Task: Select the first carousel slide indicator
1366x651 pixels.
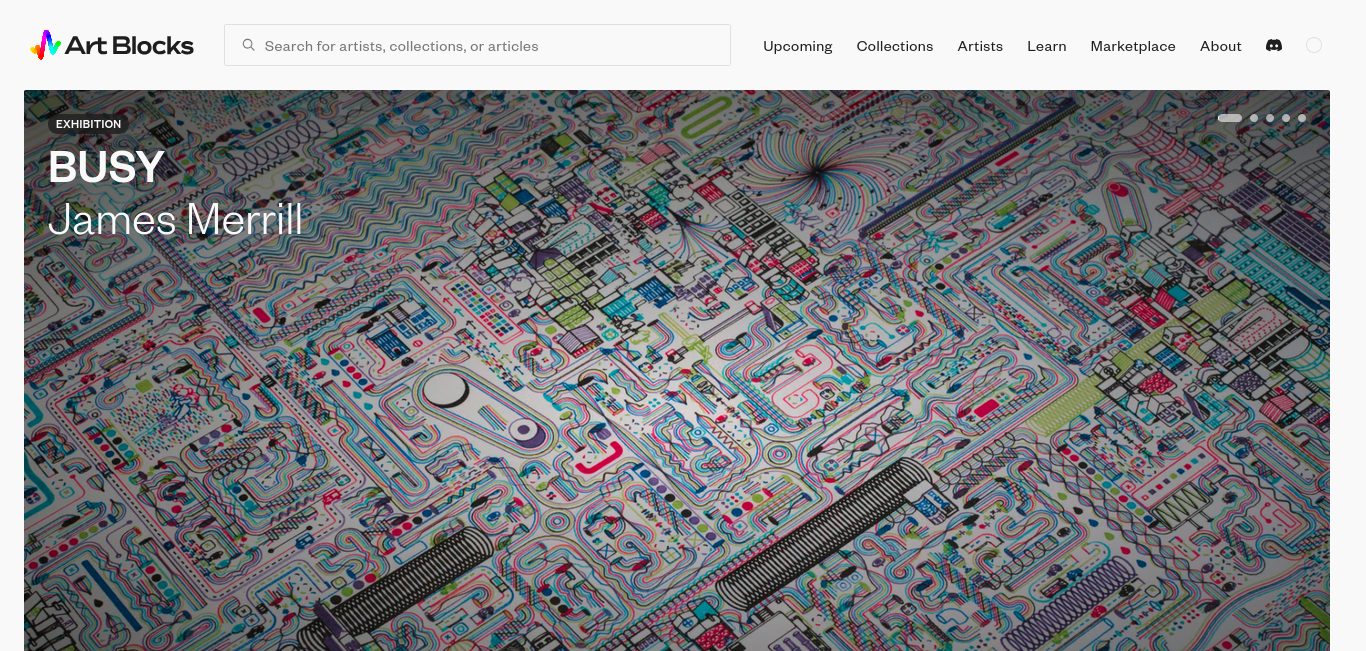Action: pos(1230,118)
